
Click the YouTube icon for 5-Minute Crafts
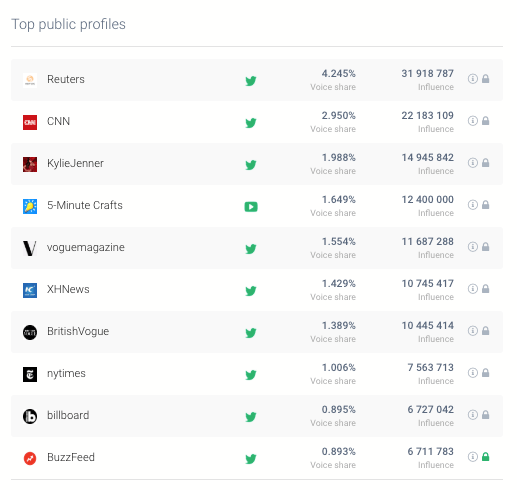(251, 207)
